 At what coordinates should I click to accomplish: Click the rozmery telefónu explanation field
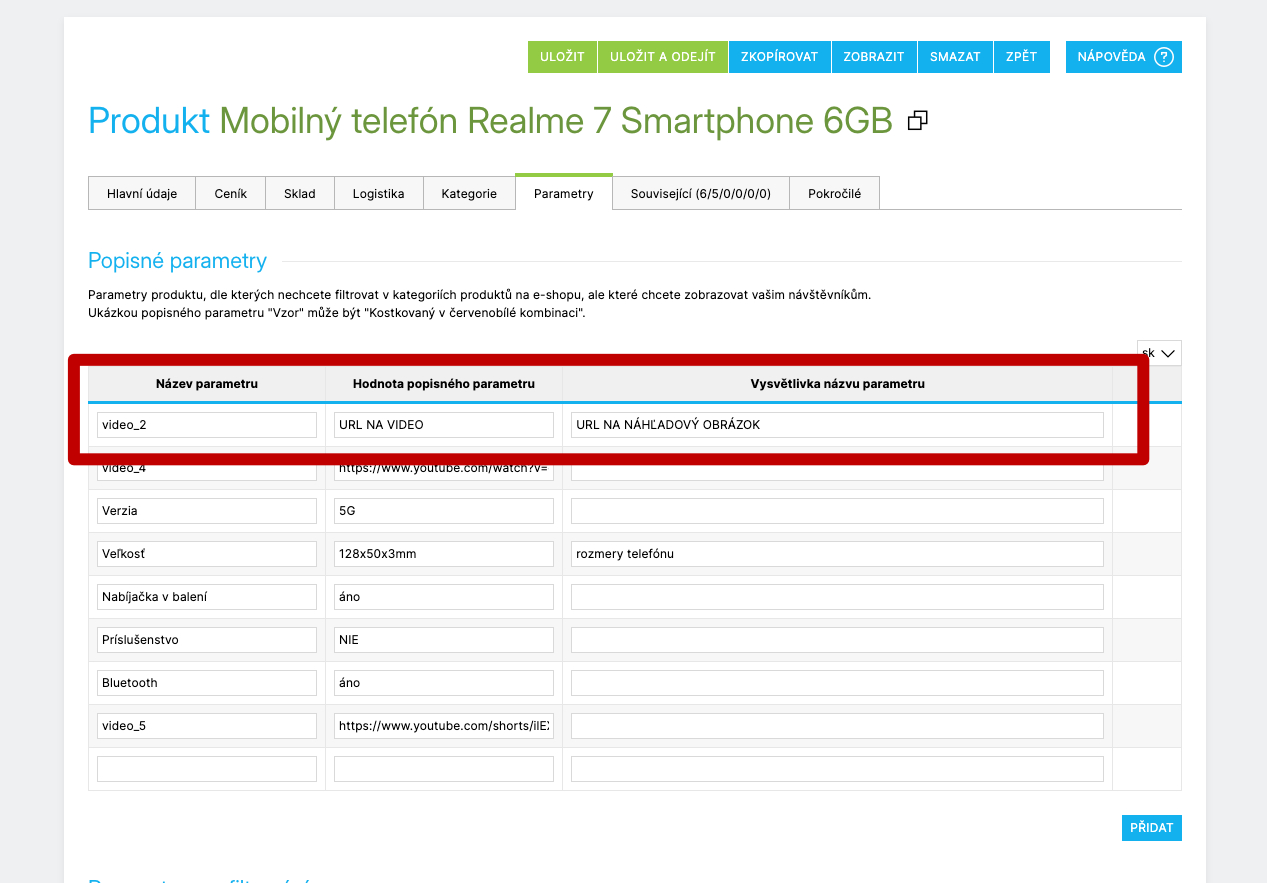tap(837, 554)
